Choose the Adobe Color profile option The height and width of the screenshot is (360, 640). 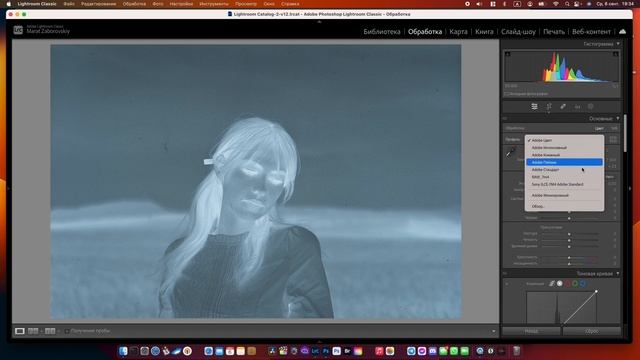pos(564,140)
